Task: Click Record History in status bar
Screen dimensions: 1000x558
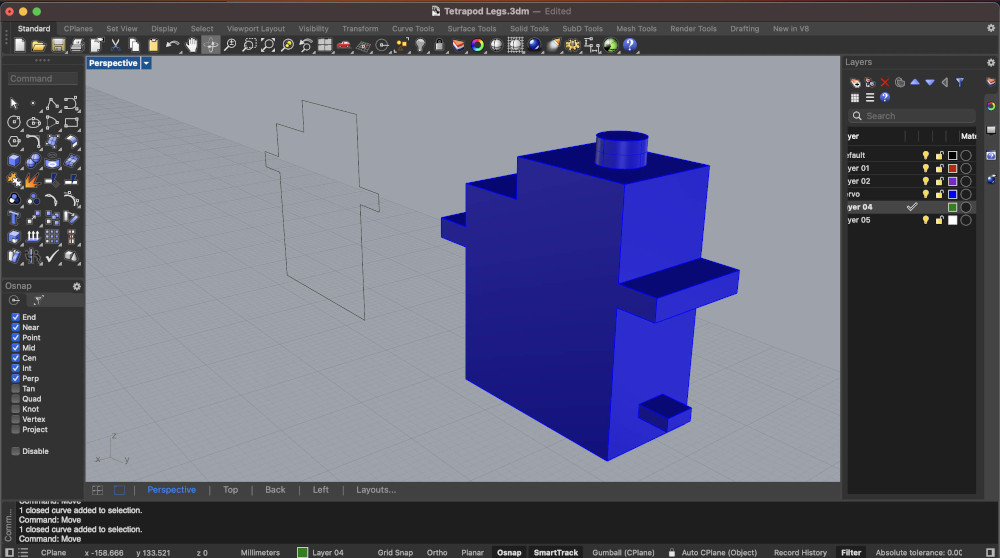Action: coord(800,552)
